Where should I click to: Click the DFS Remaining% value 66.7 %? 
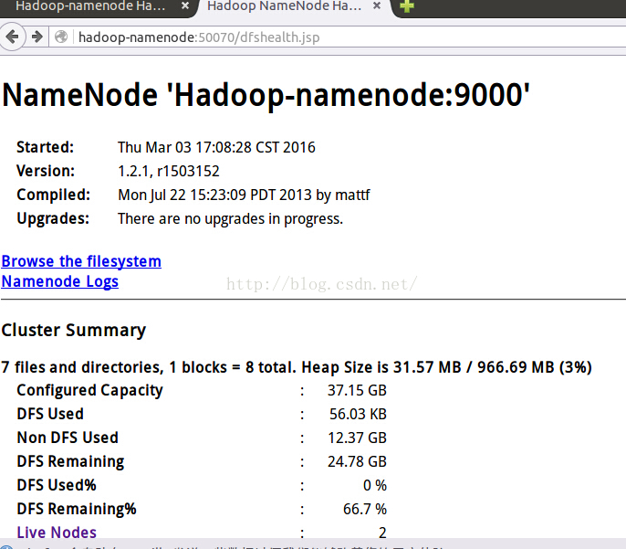pyautogui.click(x=364, y=509)
